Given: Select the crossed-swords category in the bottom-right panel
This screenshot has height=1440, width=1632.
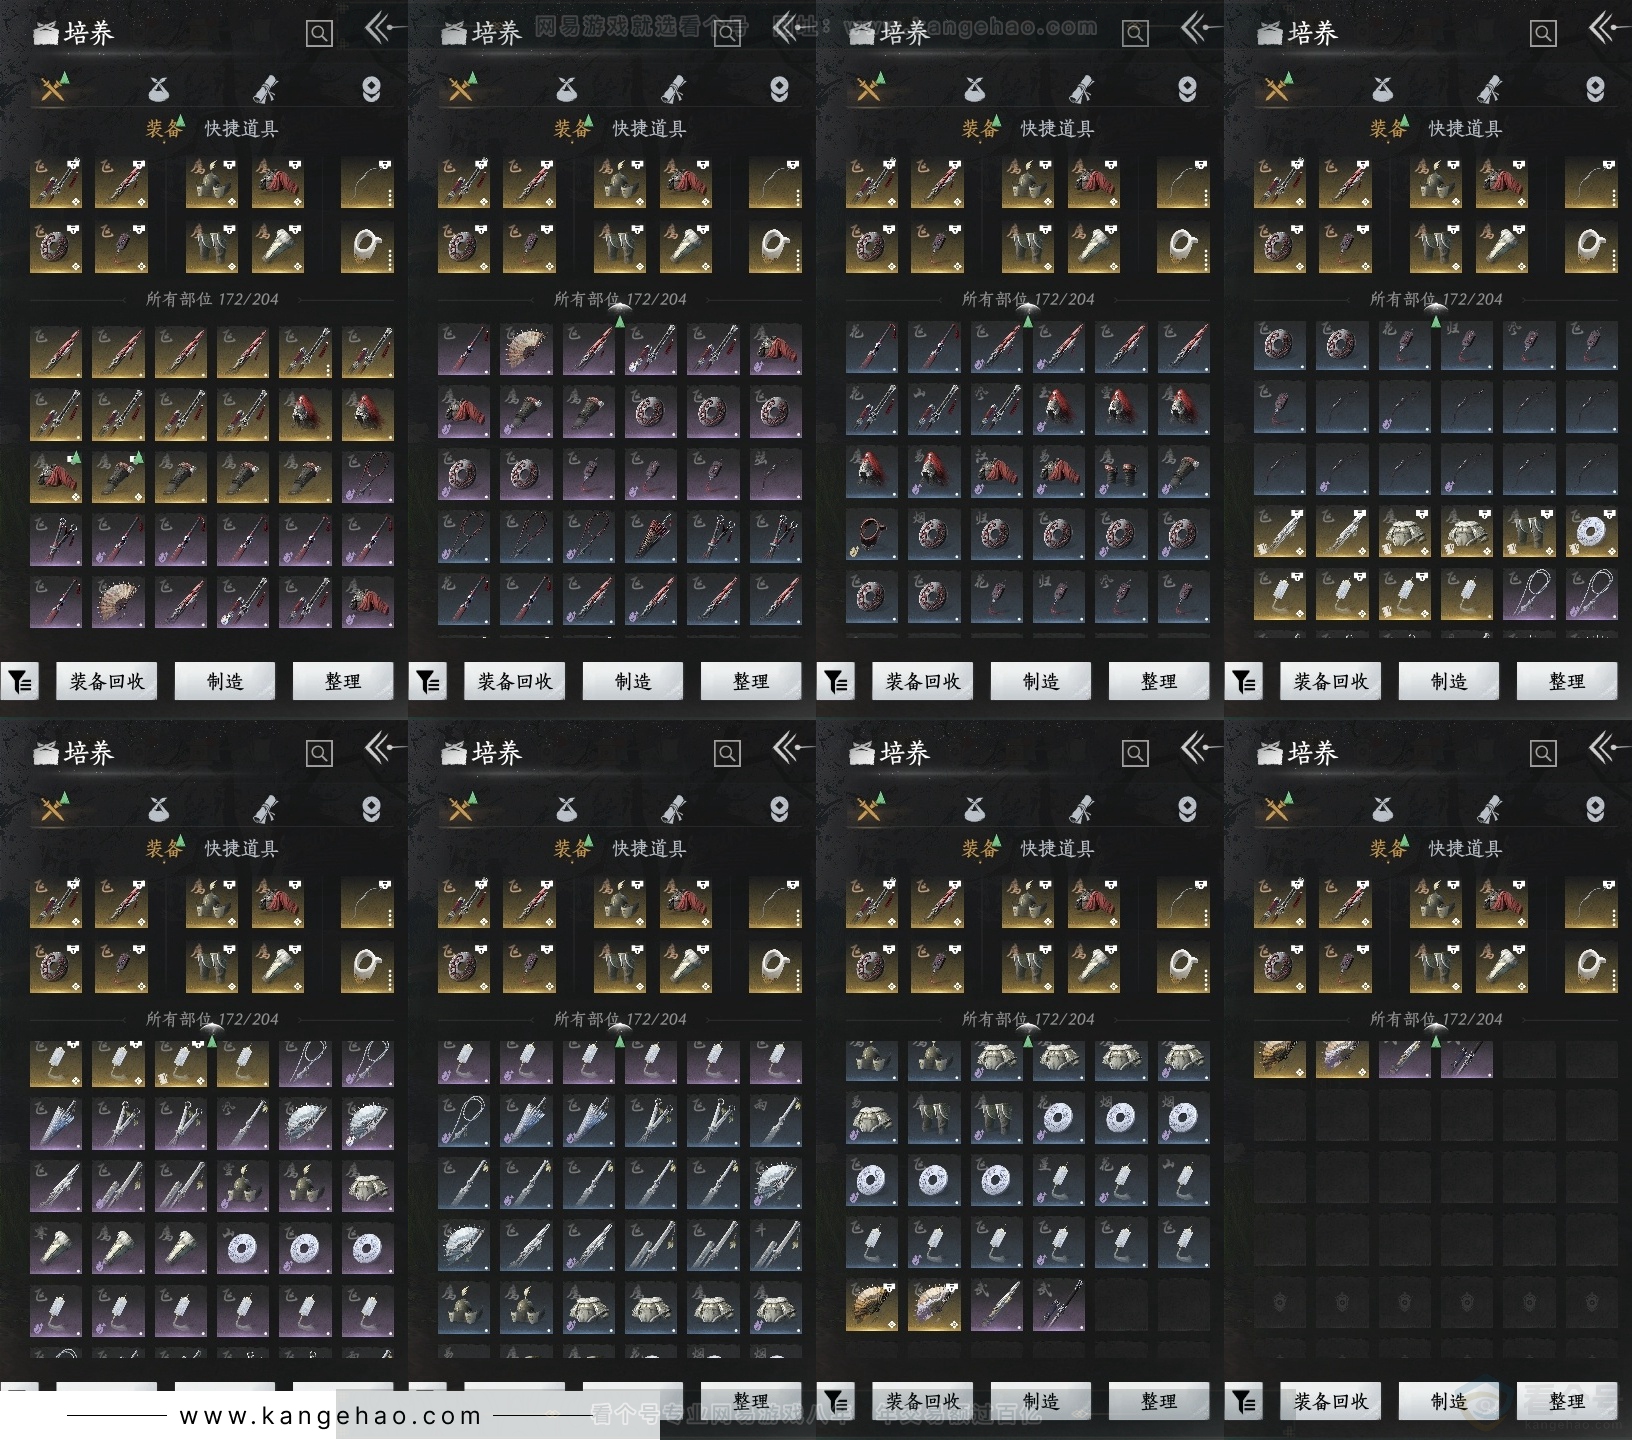Looking at the screenshot, I should click(x=1277, y=810).
